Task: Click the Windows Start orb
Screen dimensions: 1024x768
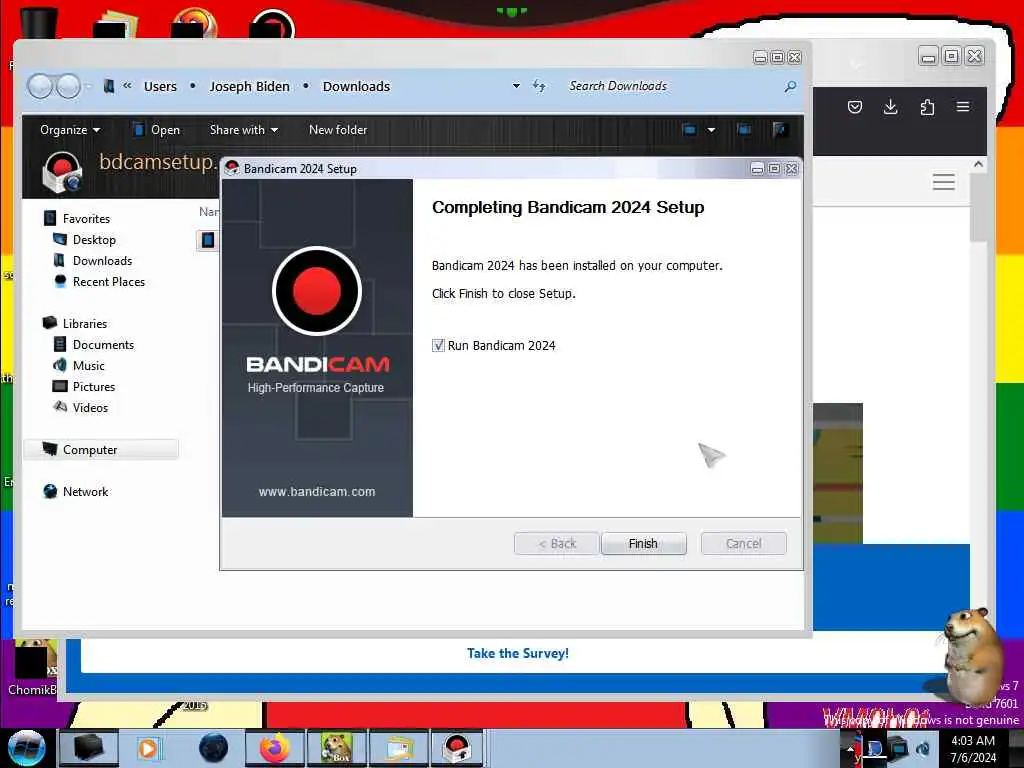Action: click(26, 748)
